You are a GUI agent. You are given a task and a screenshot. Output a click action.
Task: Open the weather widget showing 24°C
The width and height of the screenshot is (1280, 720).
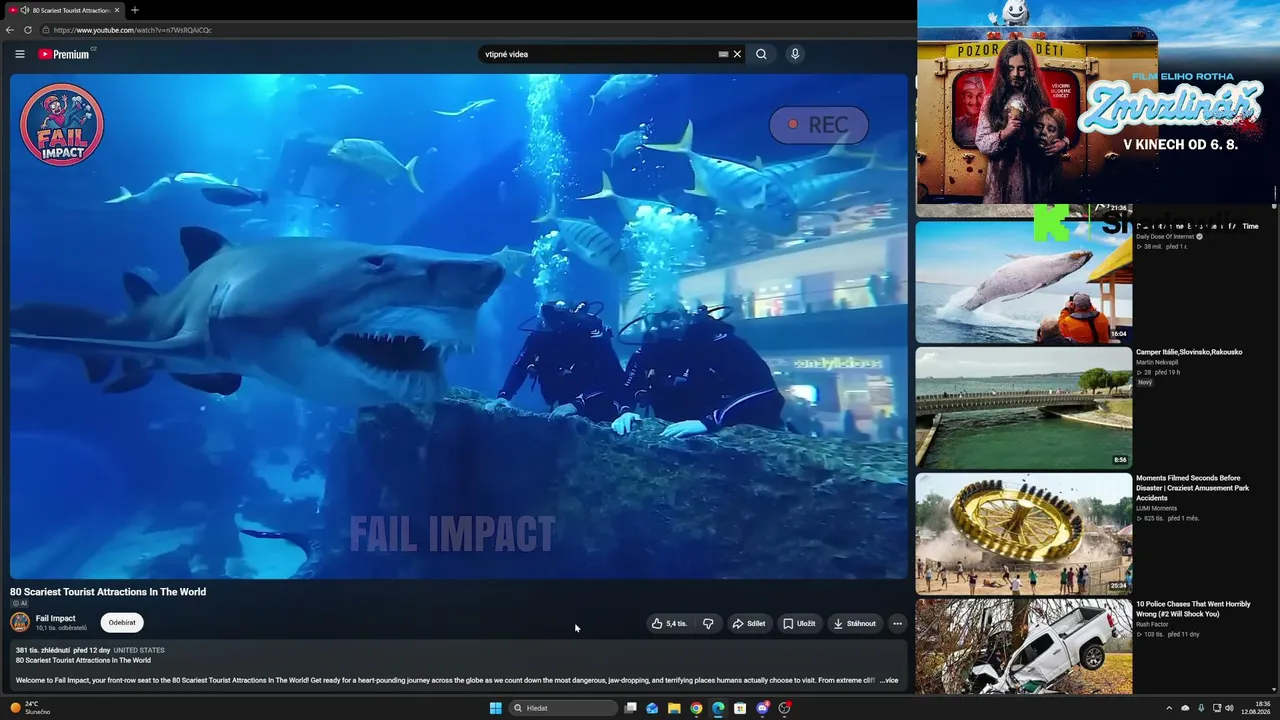(x=30, y=708)
